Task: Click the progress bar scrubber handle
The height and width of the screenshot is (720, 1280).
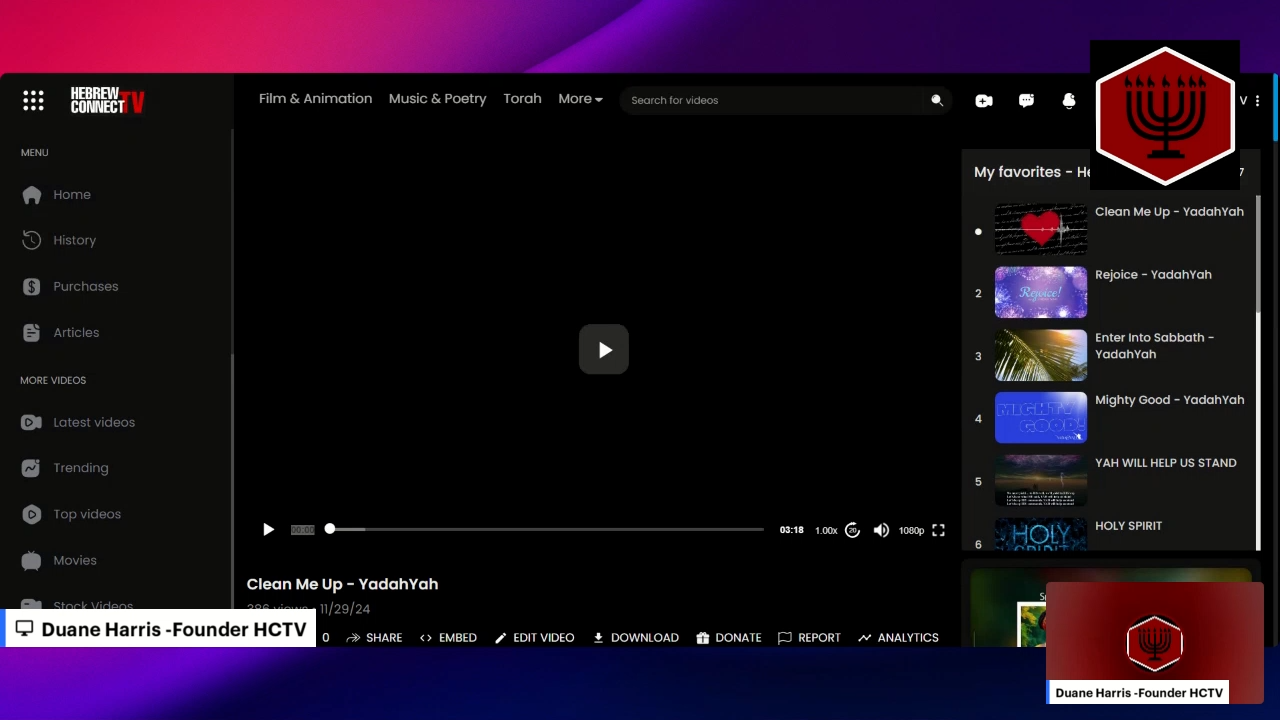Action: (329, 529)
